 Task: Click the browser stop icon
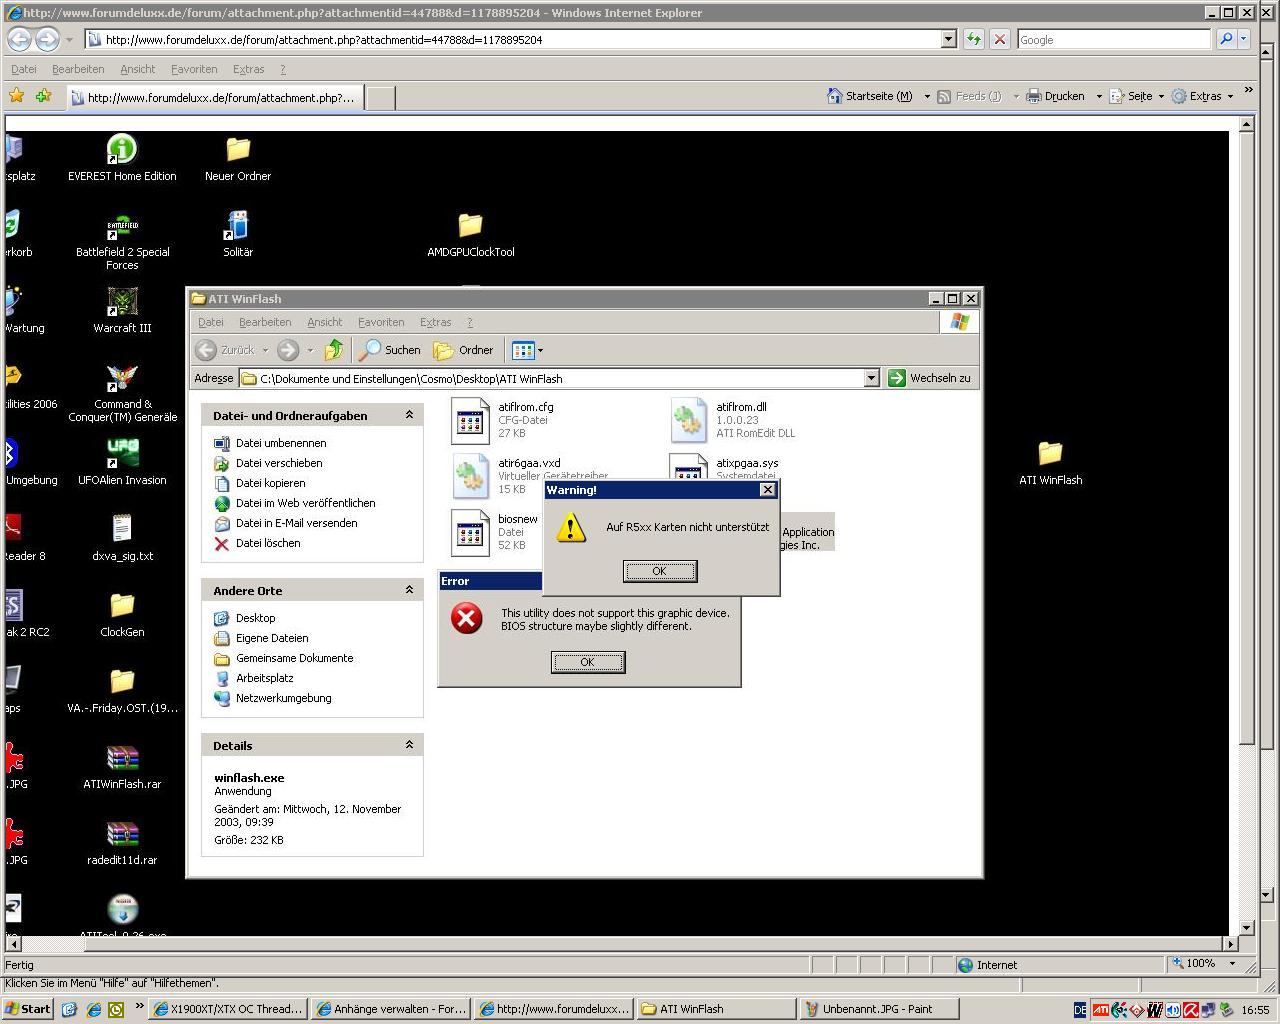(999, 40)
